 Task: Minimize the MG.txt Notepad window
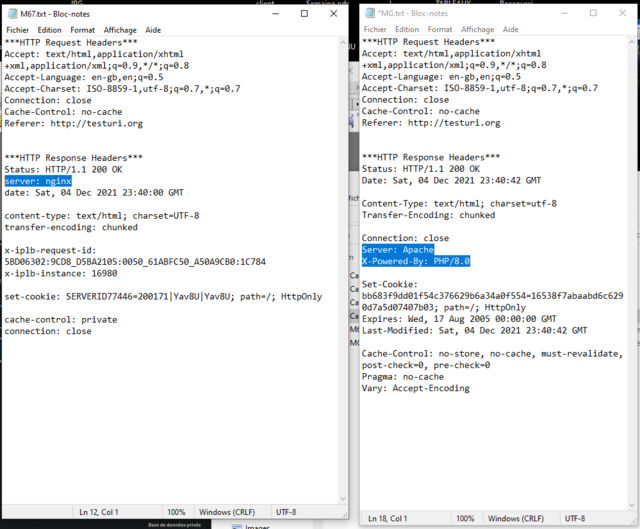[x=564, y=13]
